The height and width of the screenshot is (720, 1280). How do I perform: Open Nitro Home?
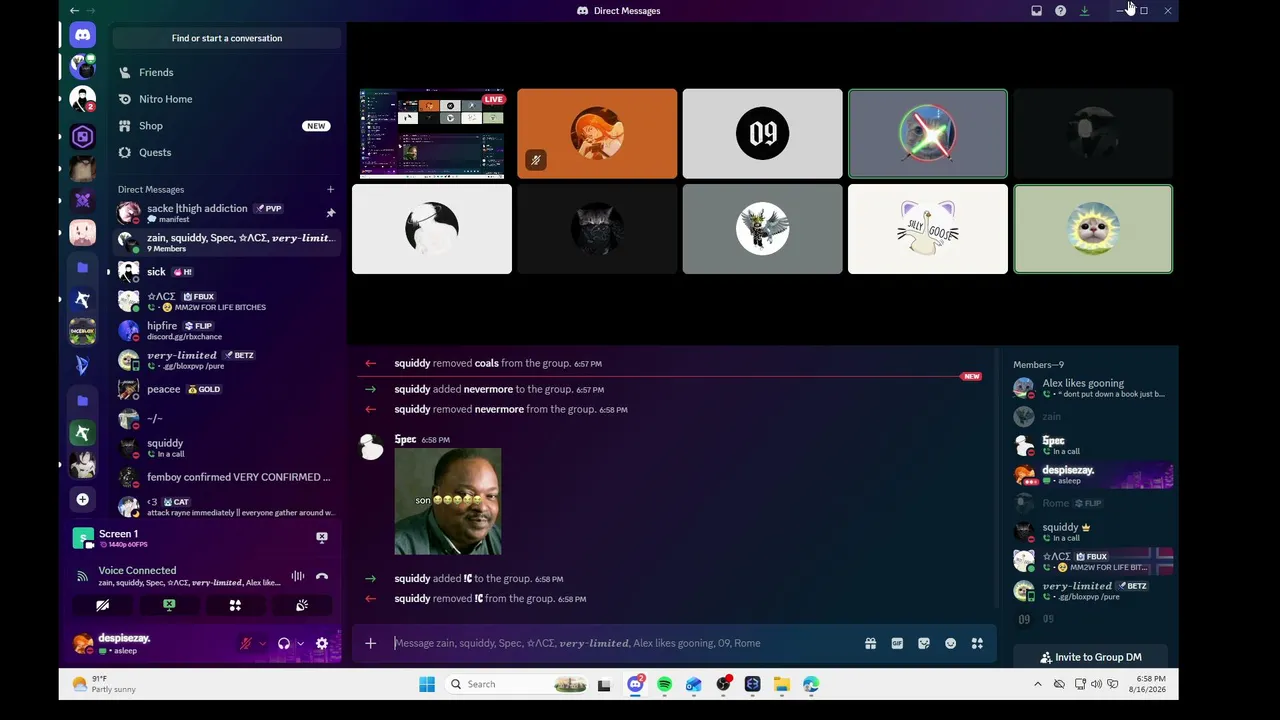click(x=226, y=99)
